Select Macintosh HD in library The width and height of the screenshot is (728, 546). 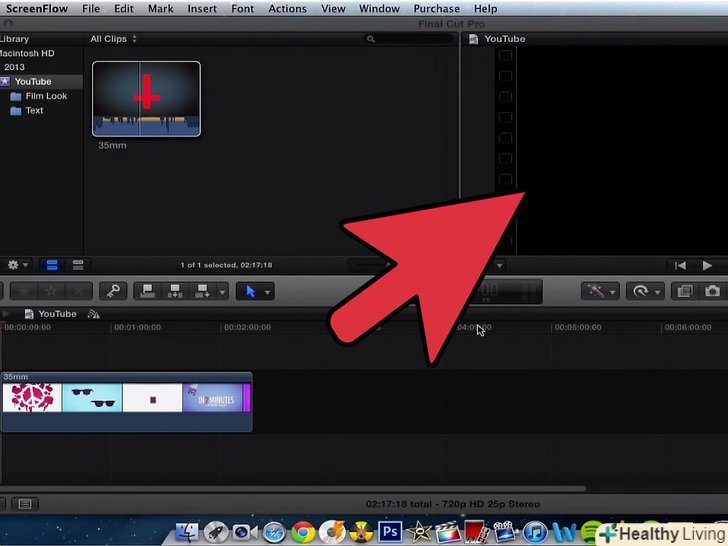(x=27, y=53)
